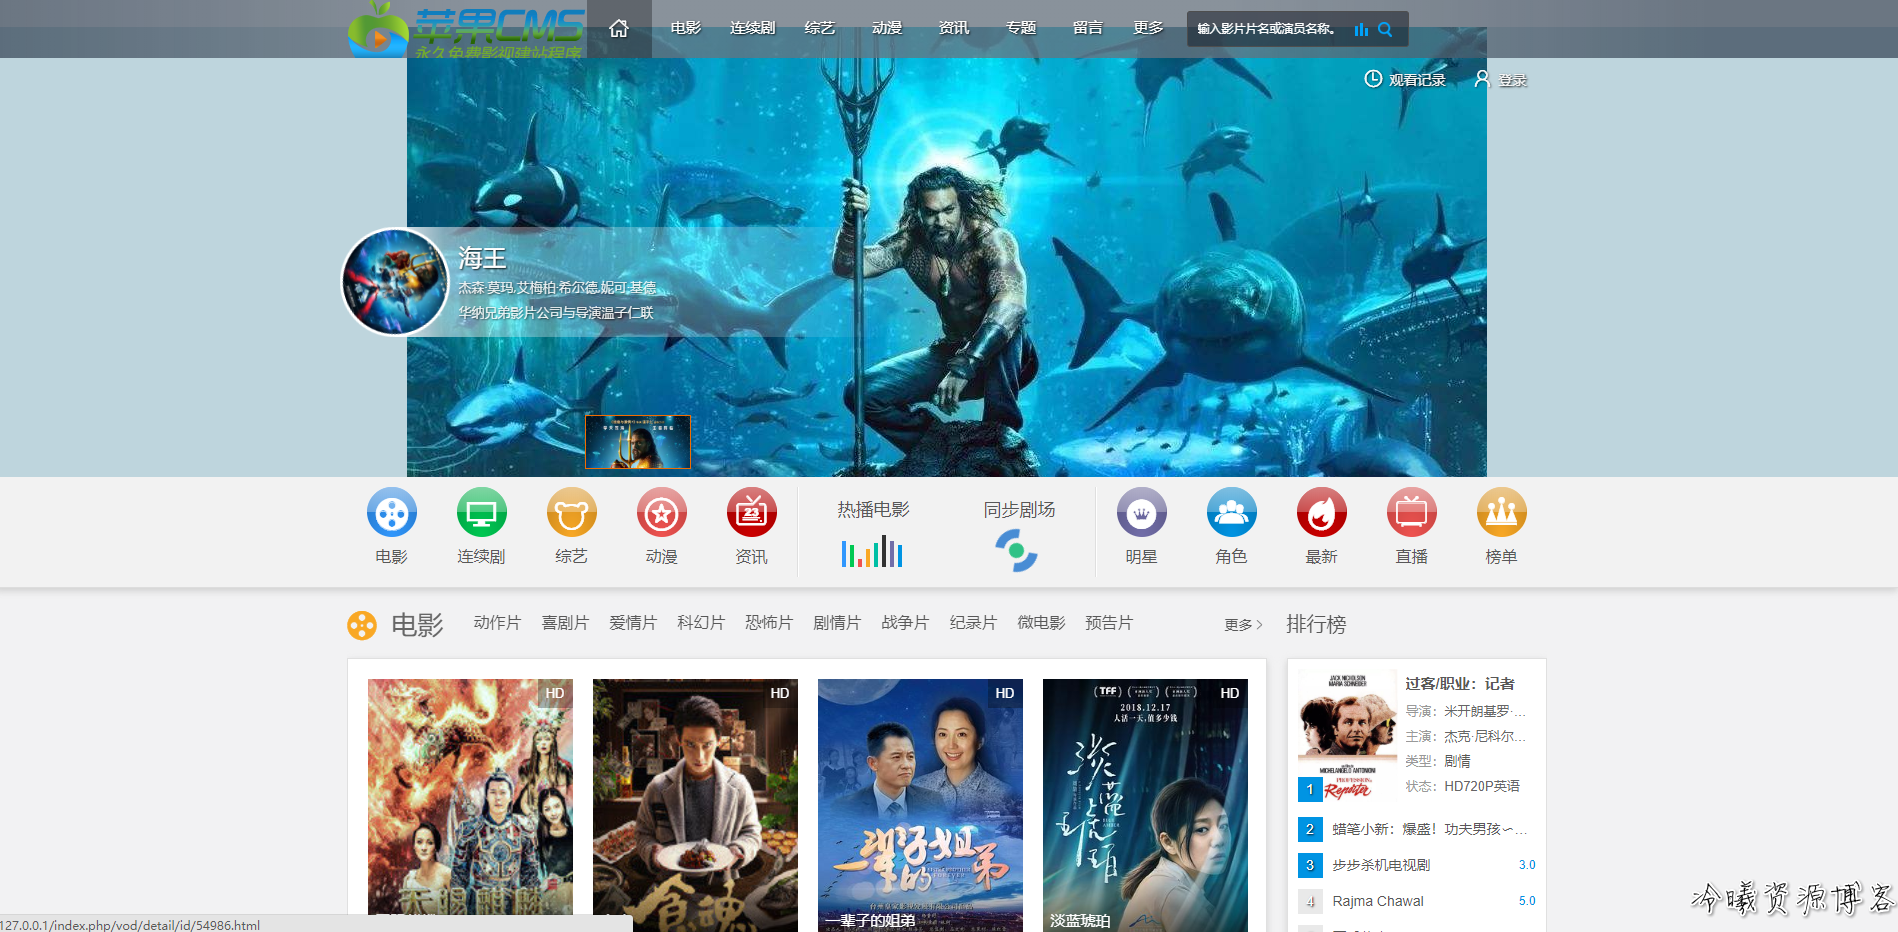Open the 电影 round category icon

pos(392,513)
